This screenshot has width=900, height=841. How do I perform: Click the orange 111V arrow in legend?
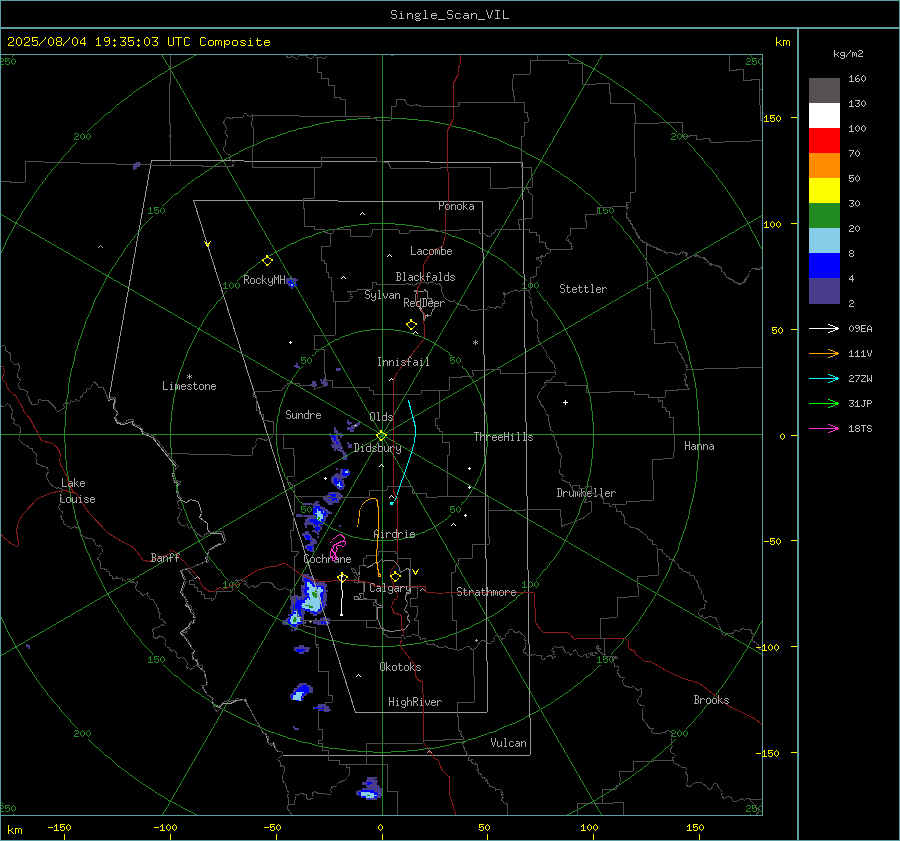[824, 354]
